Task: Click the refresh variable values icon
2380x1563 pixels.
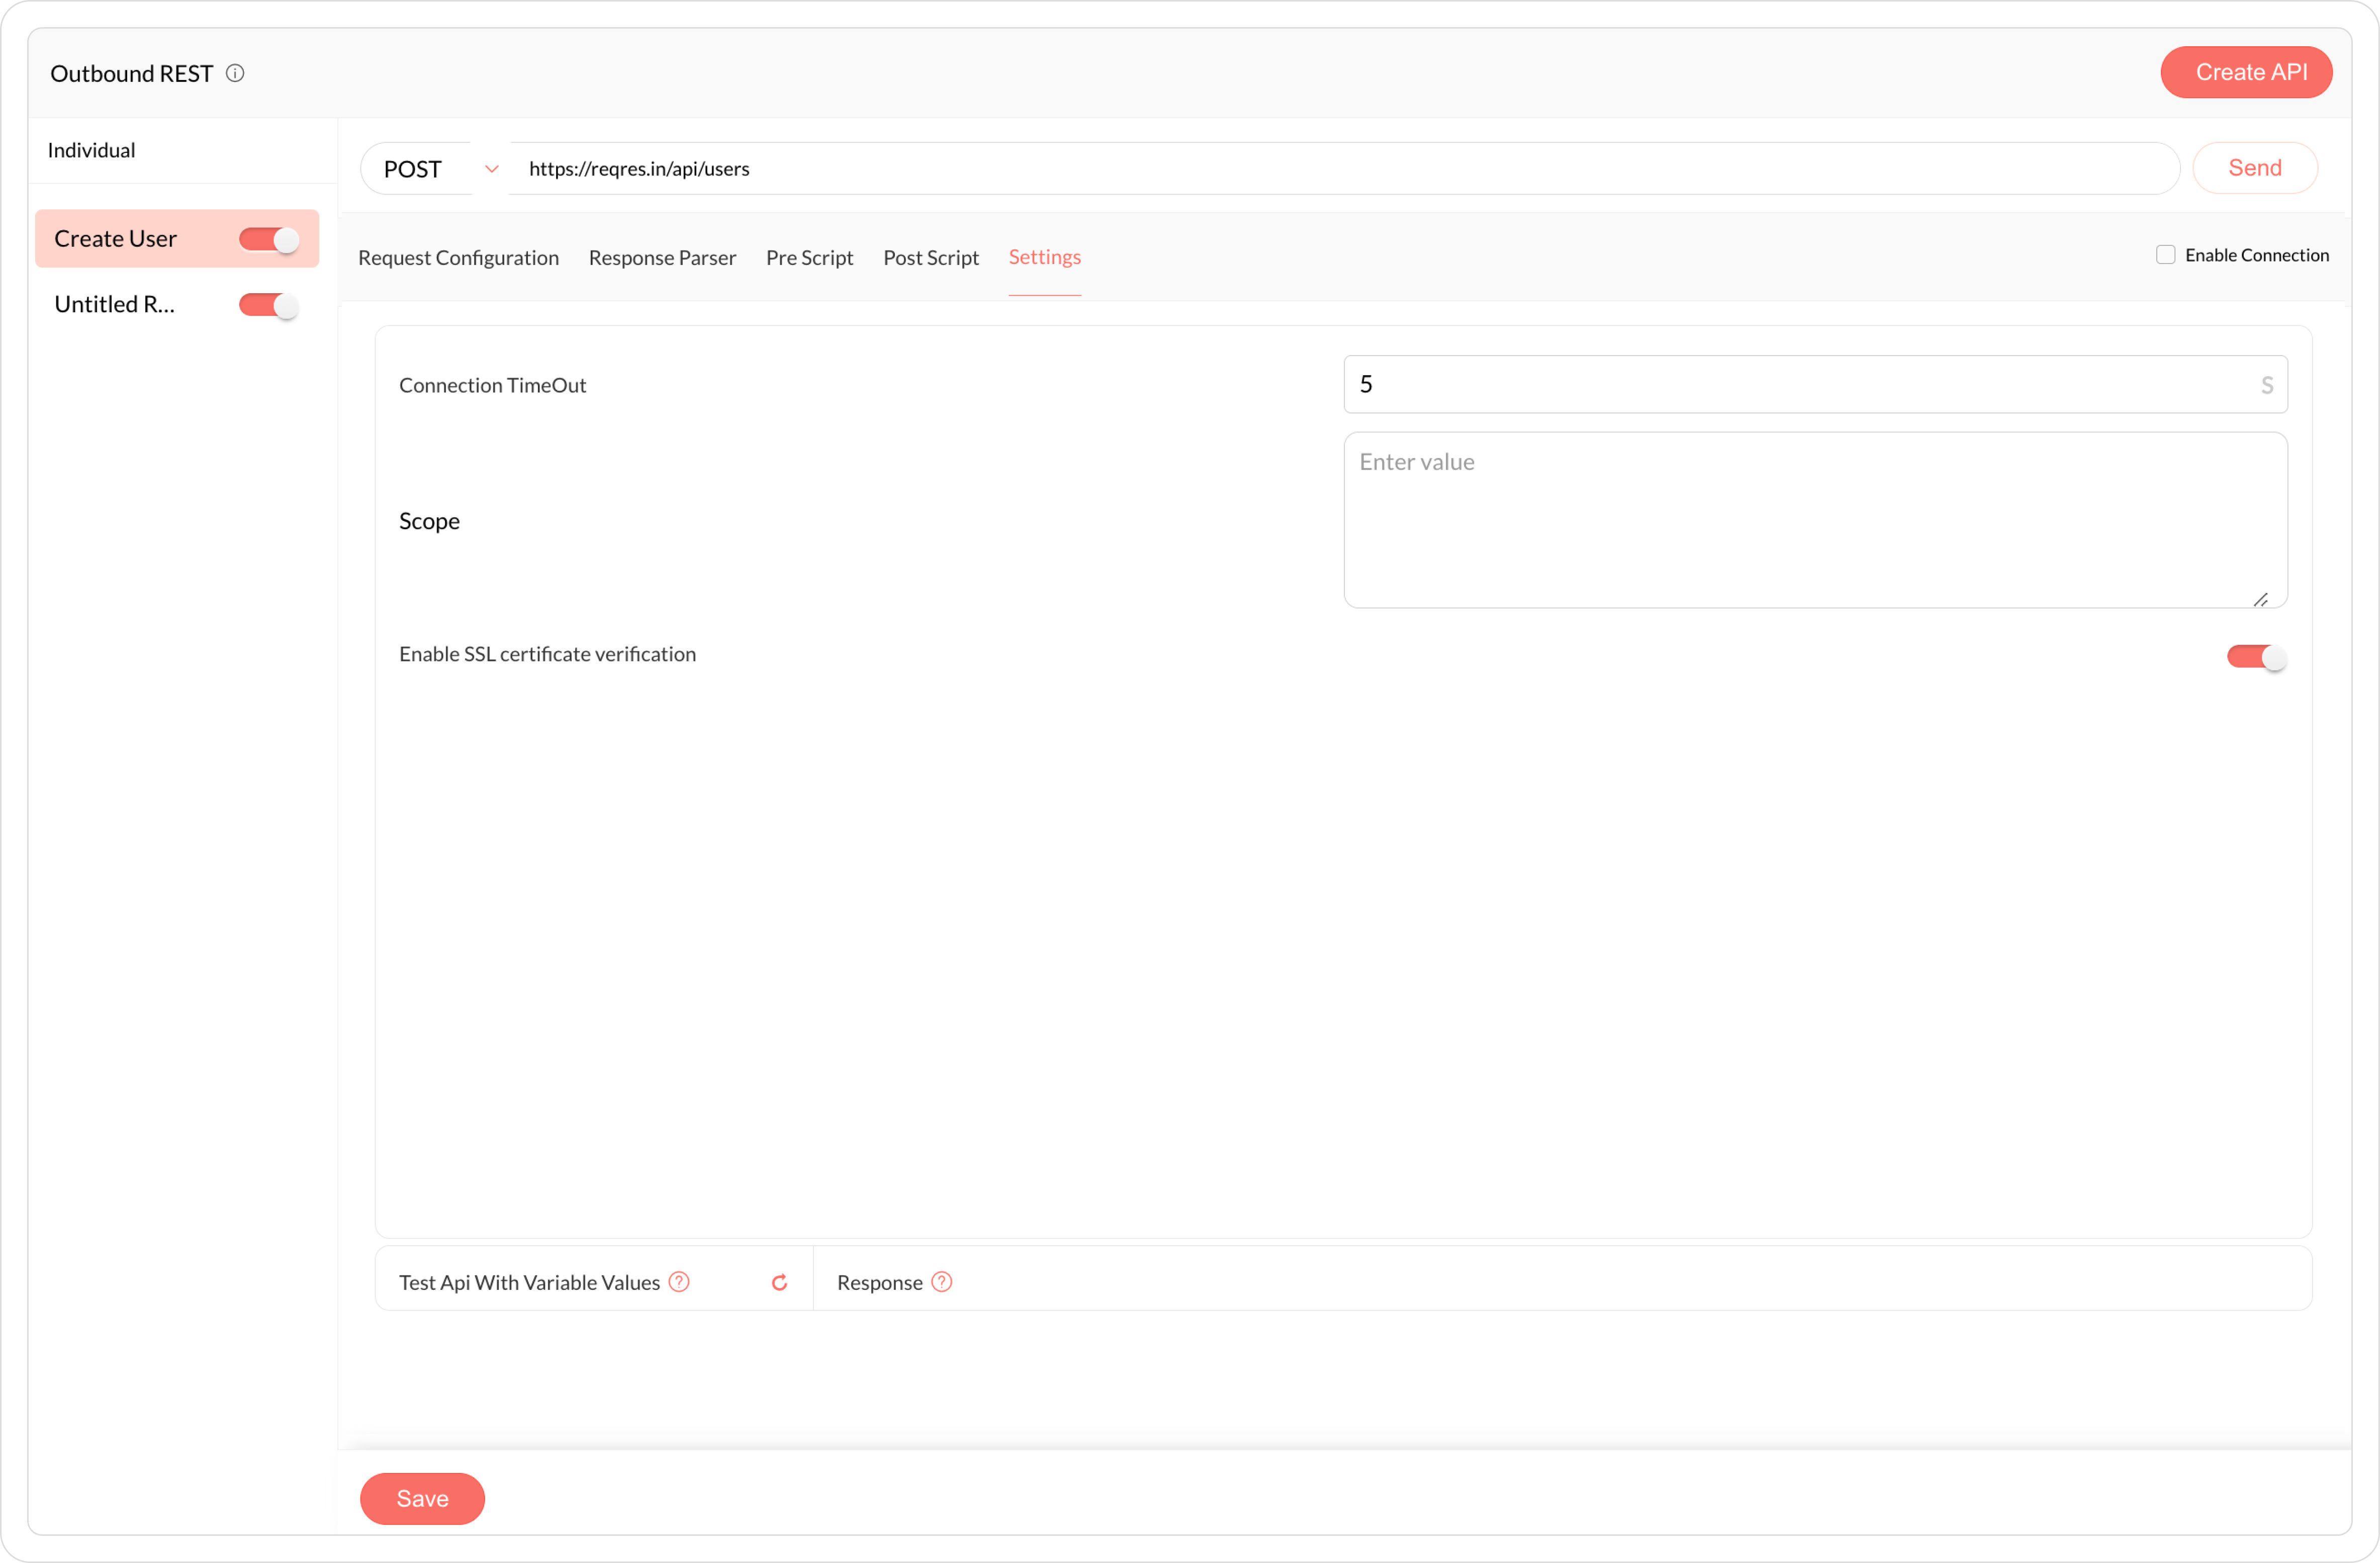Action: 780,1282
